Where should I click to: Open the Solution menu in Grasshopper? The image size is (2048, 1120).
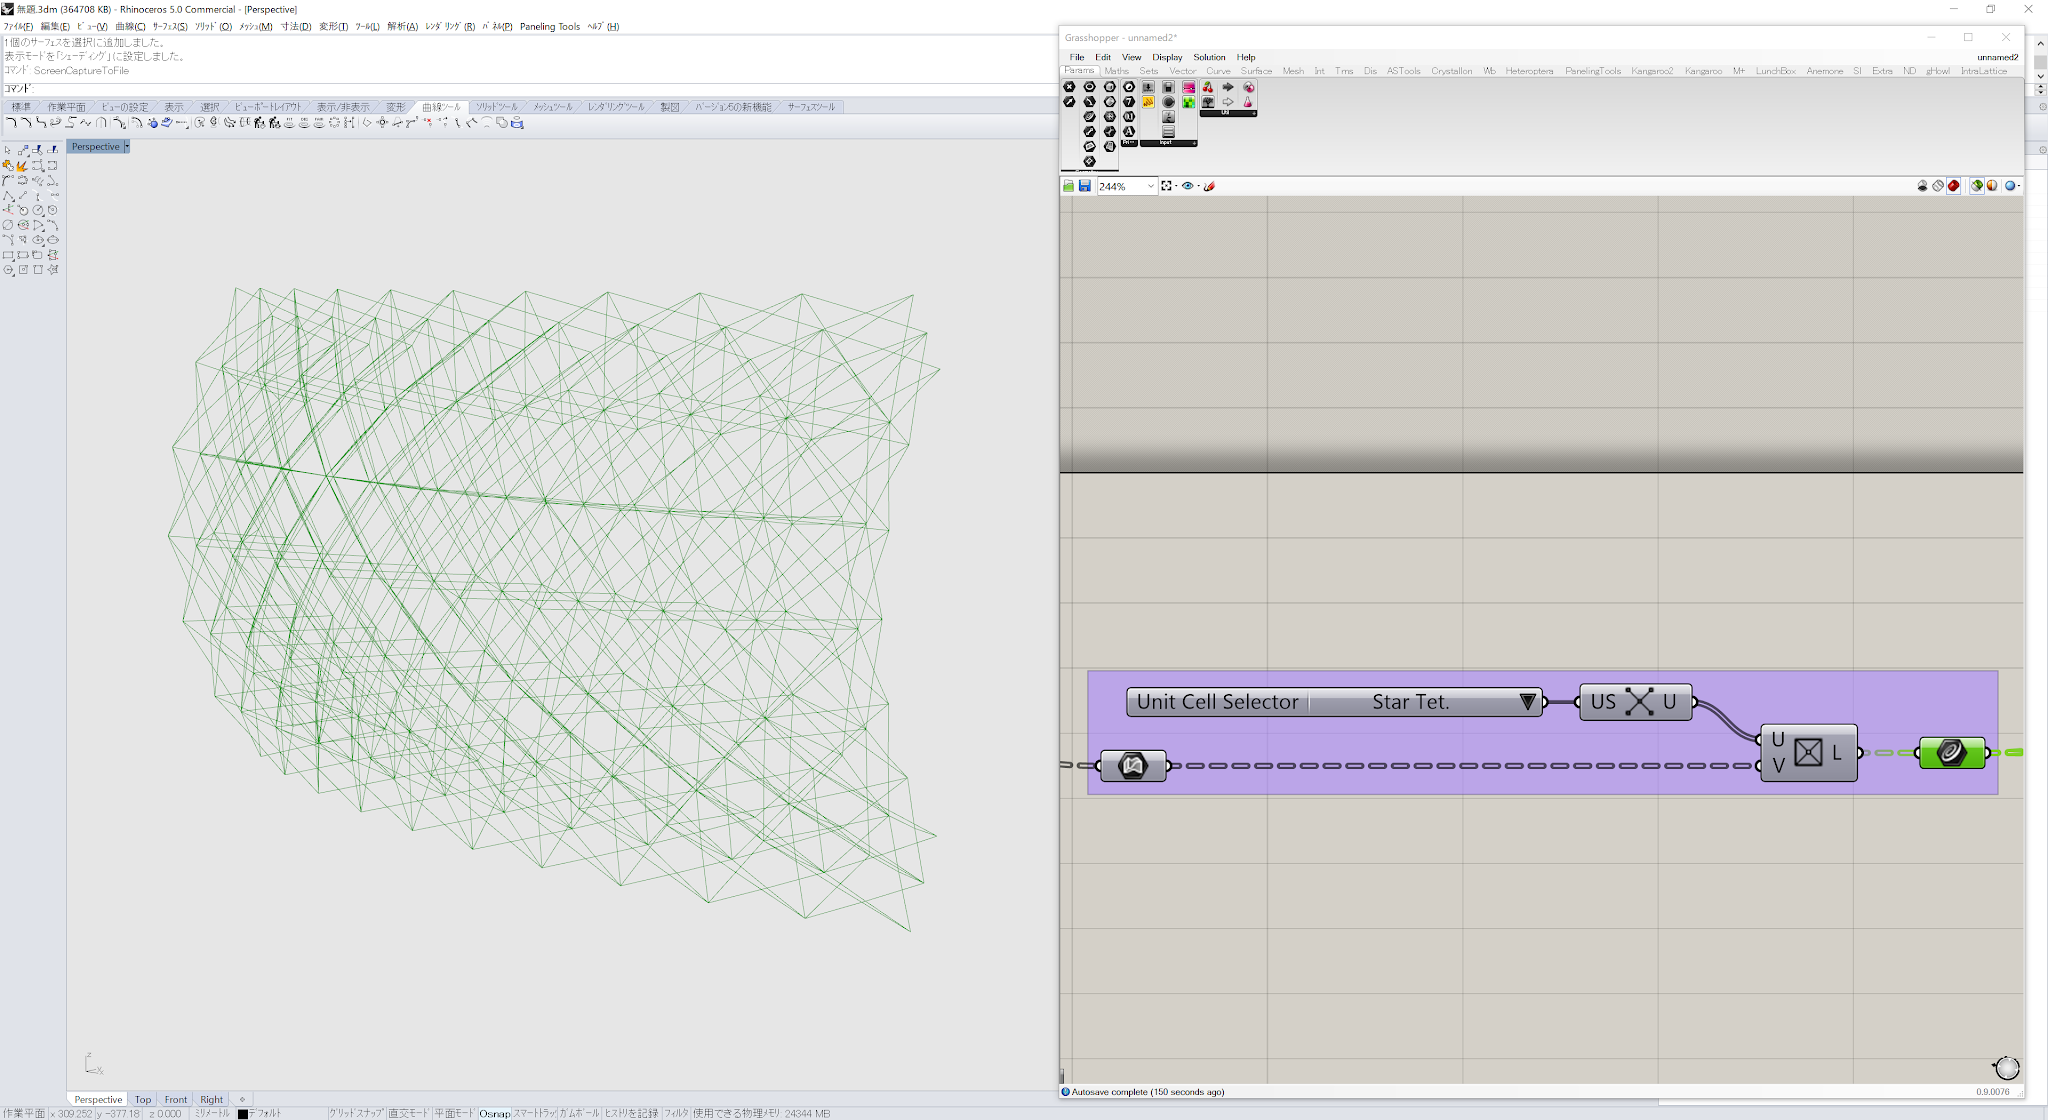[1208, 57]
